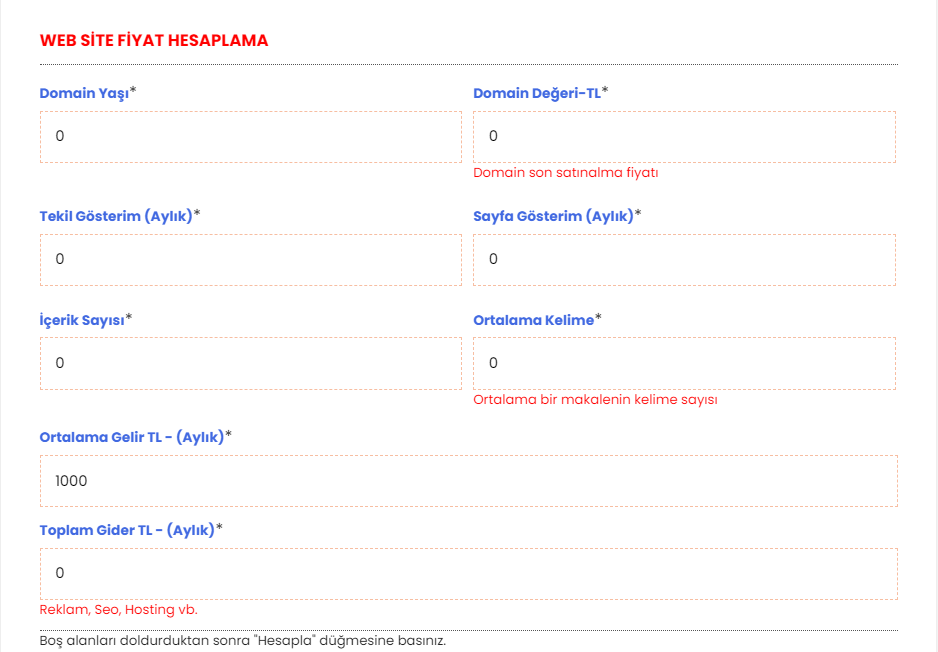Click the hint 'Ortalama bir makalenin kelime sayısı'
Viewport: 938px width, 652px height.
coord(595,400)
